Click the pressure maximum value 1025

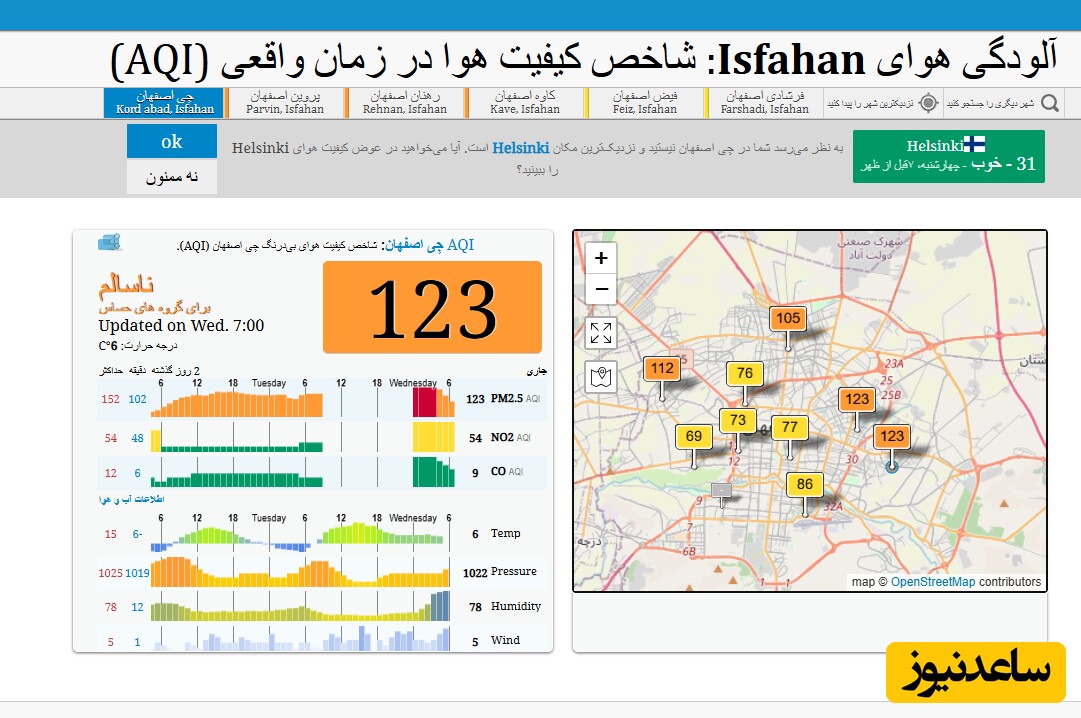pos(110,573)
